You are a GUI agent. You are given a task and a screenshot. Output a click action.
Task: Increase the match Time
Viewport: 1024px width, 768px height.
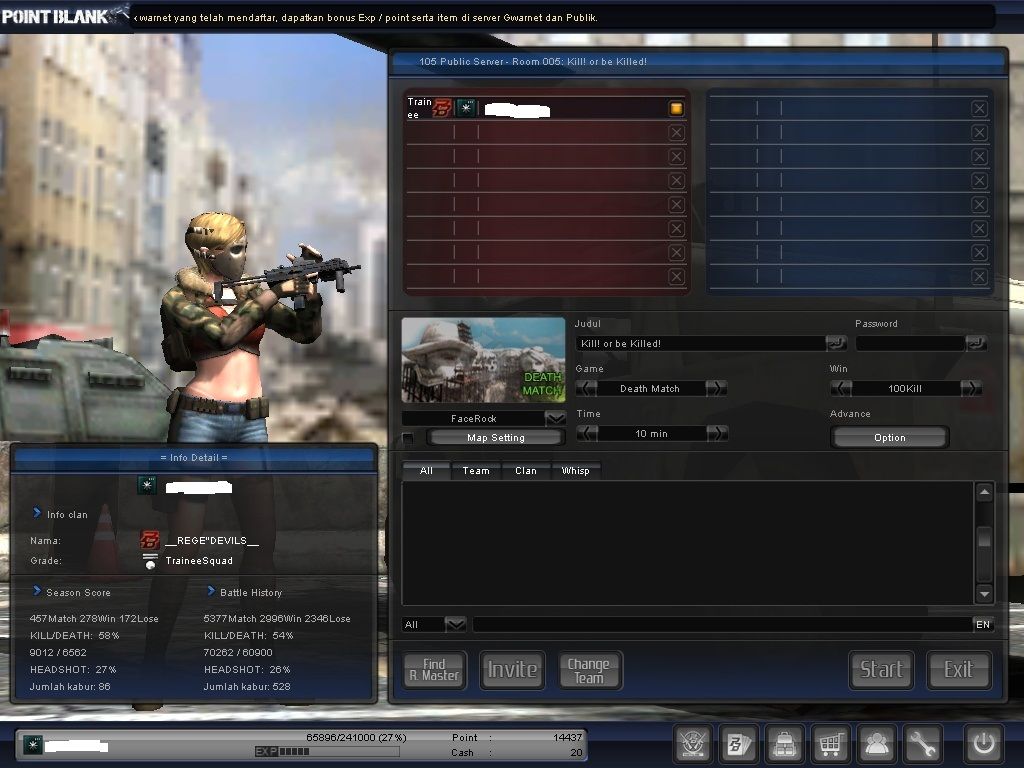coord(717,434)
